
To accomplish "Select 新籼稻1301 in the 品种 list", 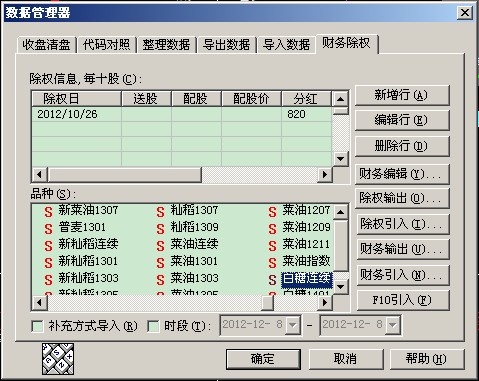I will (88, 261).
